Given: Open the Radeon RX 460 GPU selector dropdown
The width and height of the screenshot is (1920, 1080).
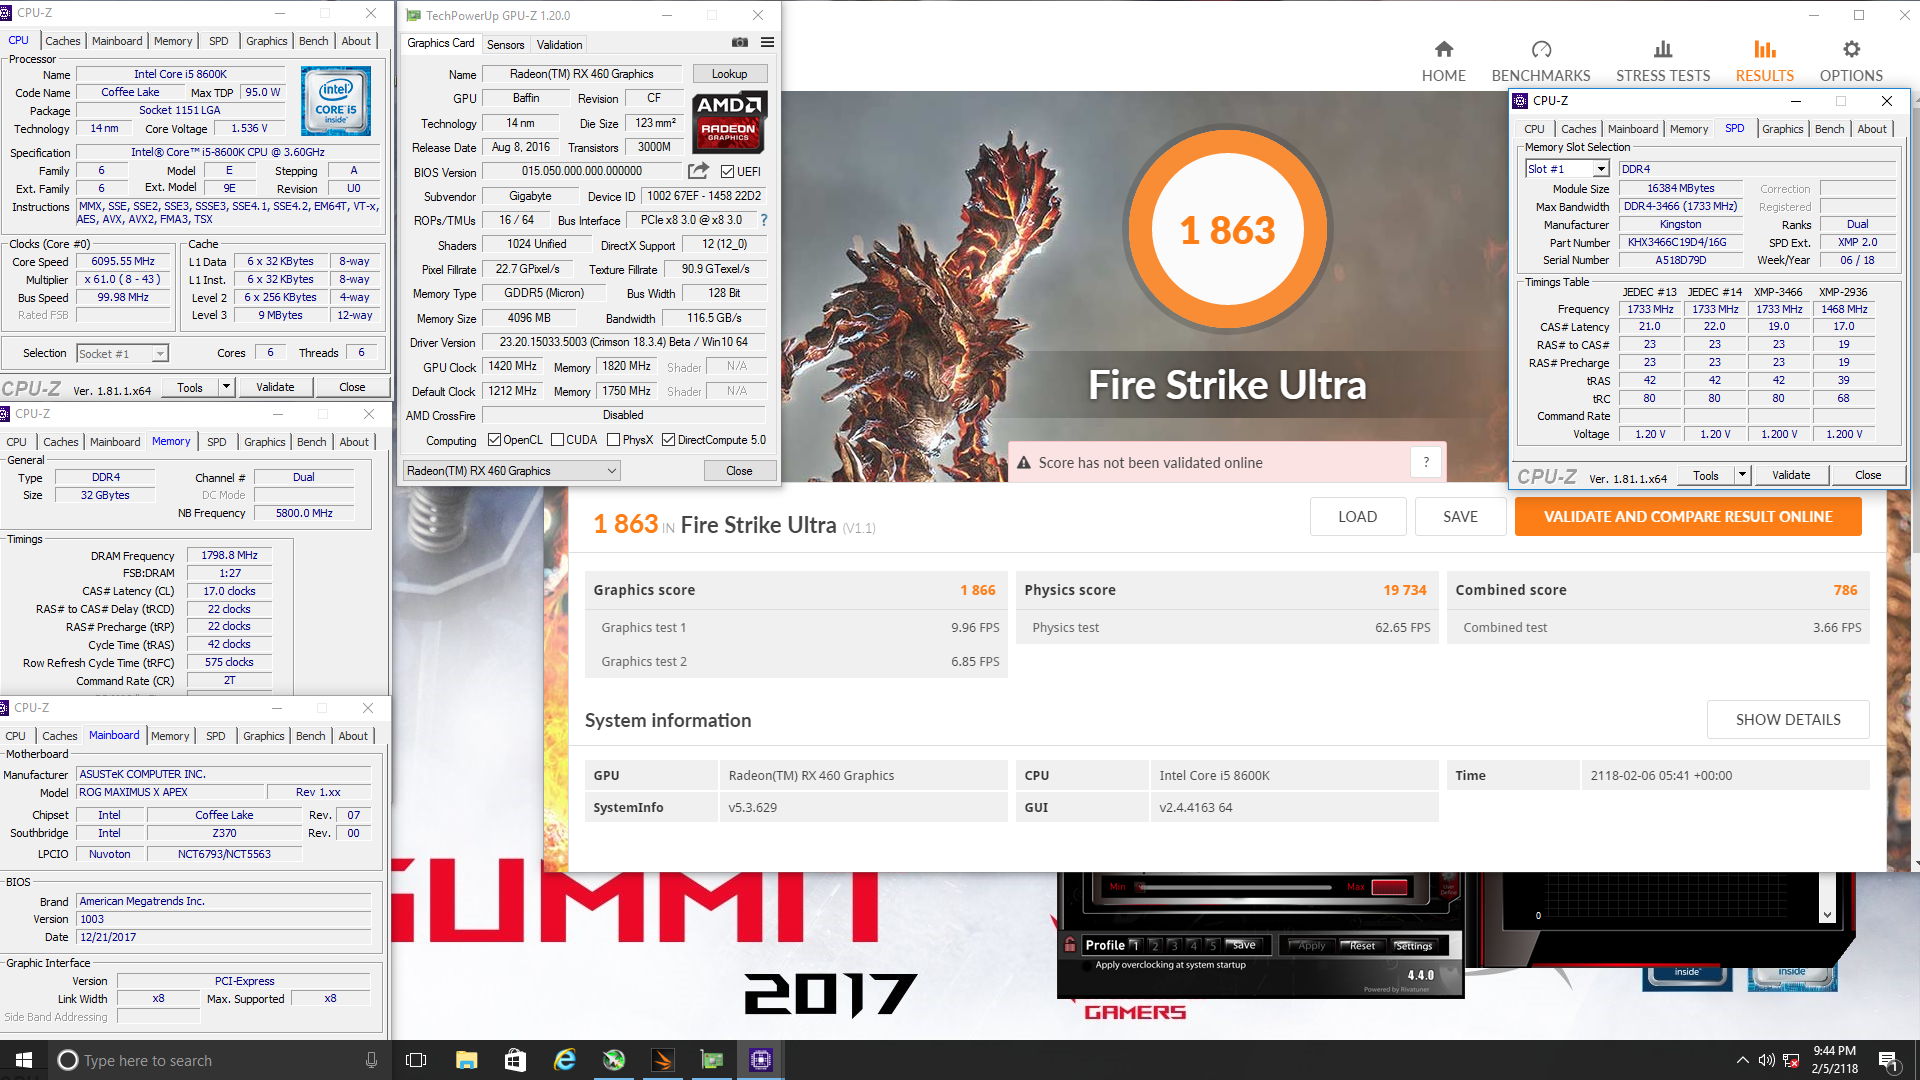Looking at the screenshot, I should coord(512,471).
